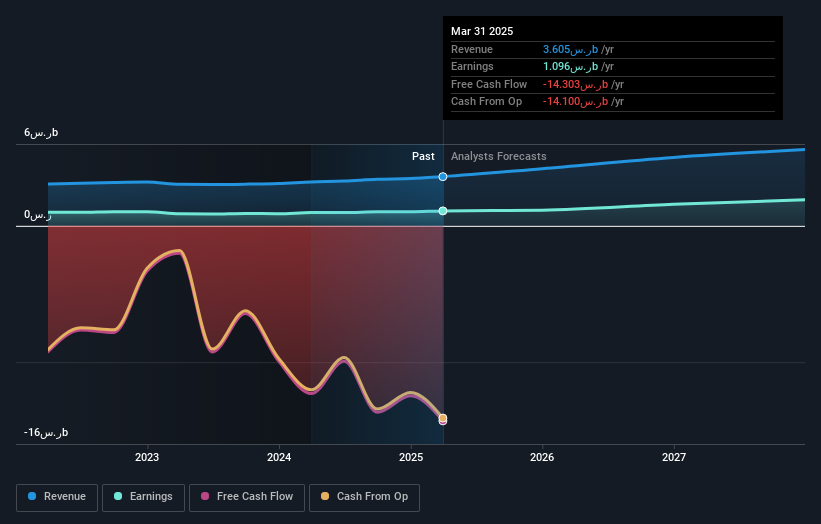Image resolution: width=821 pixels, height=524 pixels.
Task: Click the 2025 x-axis label
Action: [x=411, y=458]
